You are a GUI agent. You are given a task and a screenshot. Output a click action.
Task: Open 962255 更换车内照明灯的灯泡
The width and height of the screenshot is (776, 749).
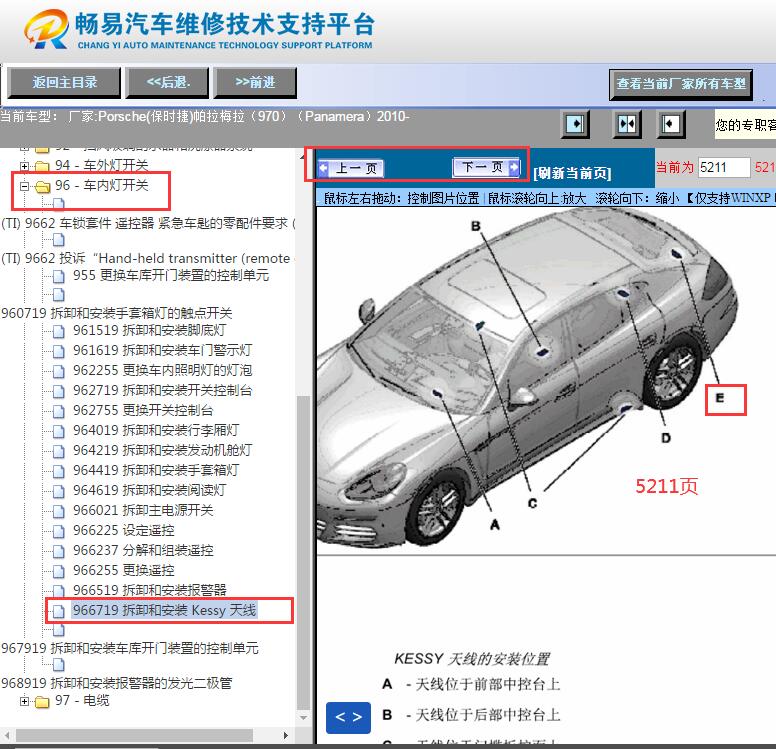click(162, 370)
